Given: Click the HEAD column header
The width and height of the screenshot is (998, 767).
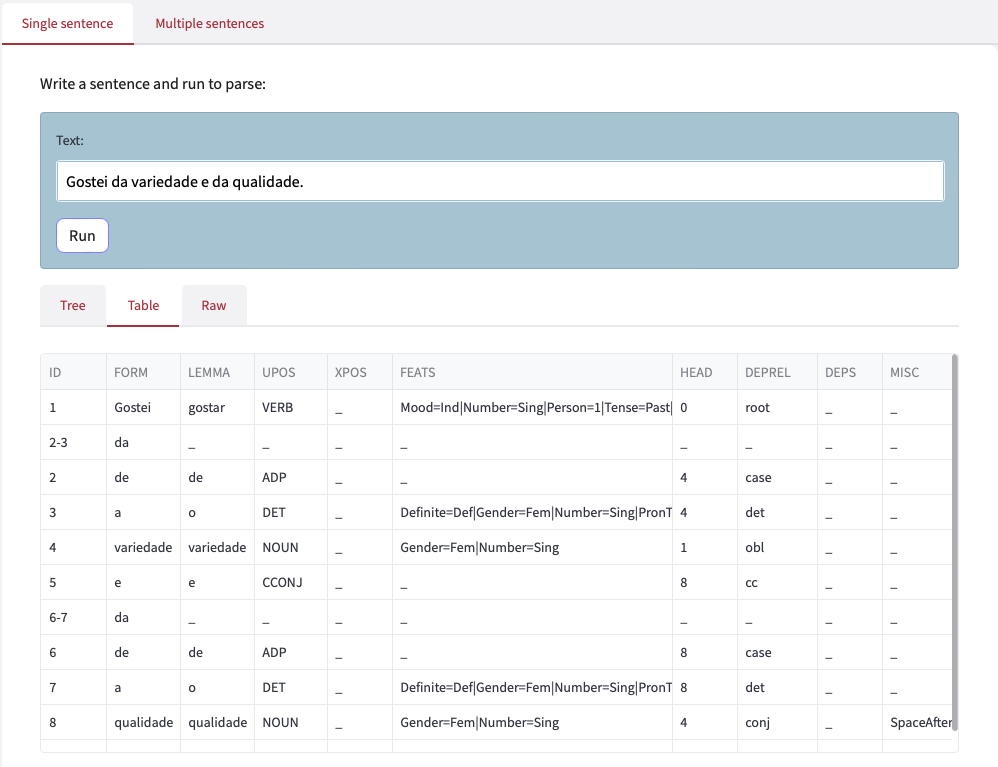Looking at the screenshot, I should tap(696, 372).
